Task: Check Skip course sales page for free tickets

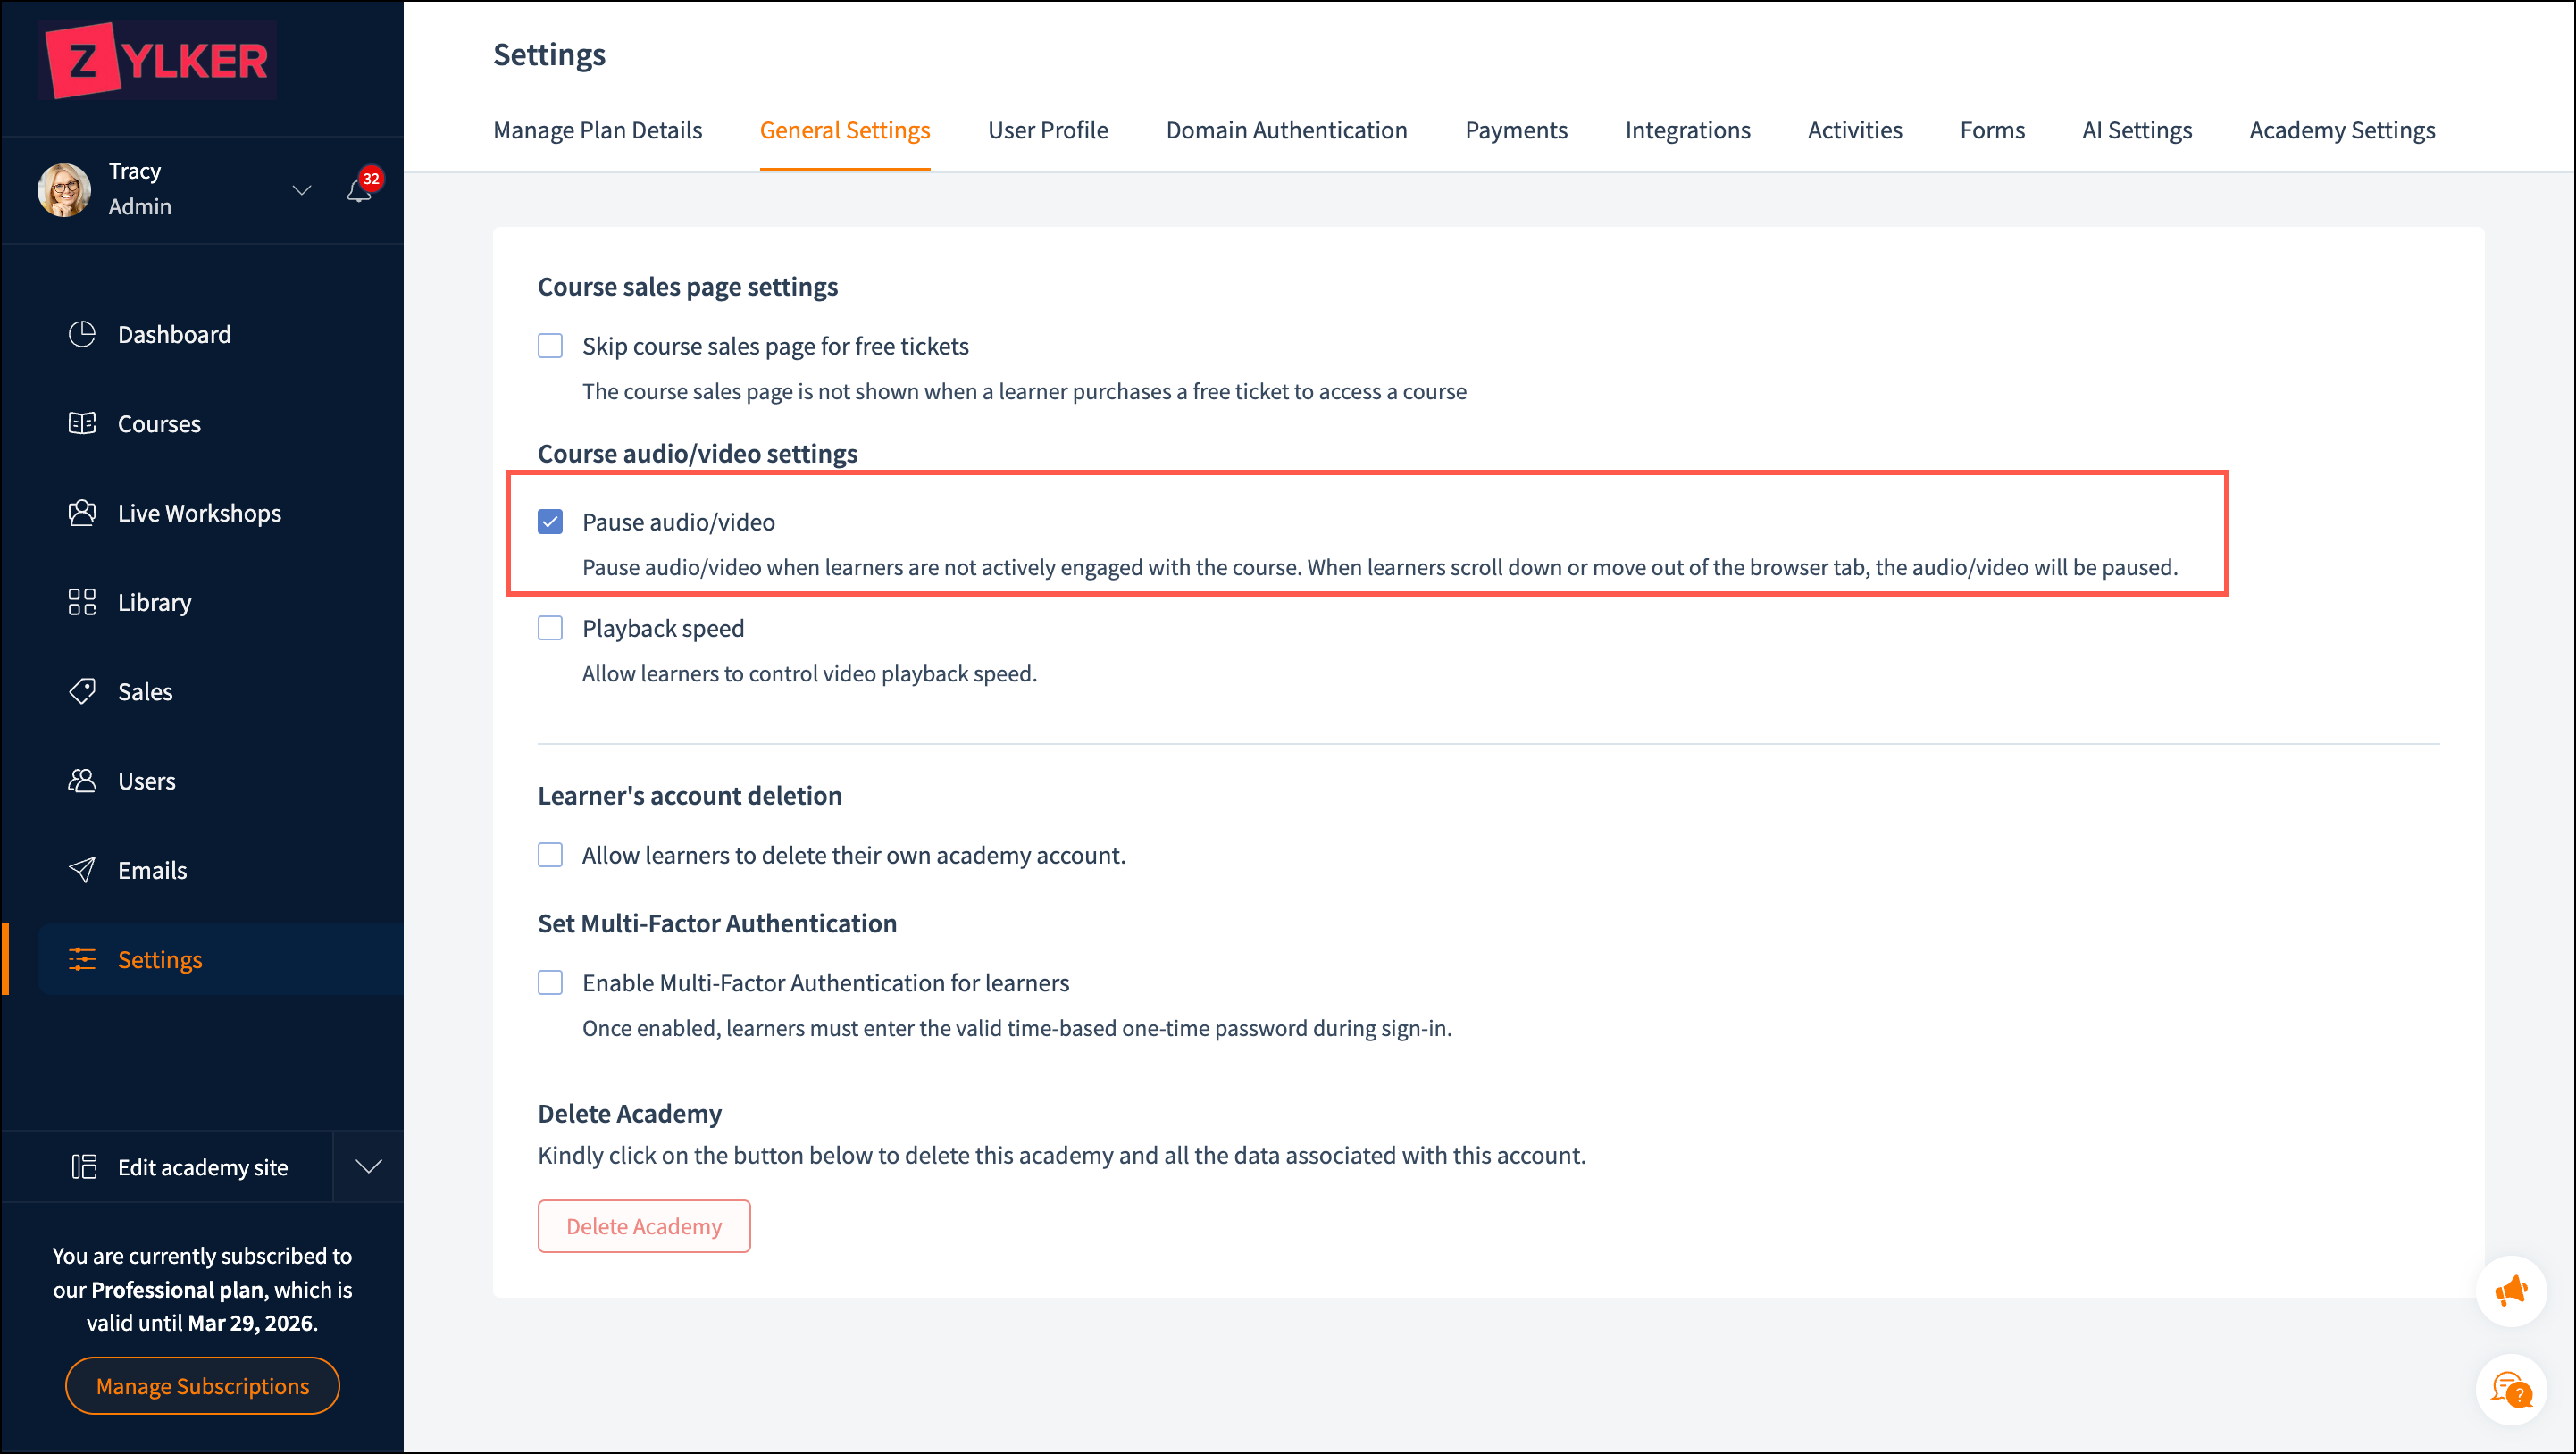Action: (x=550, y=346)
